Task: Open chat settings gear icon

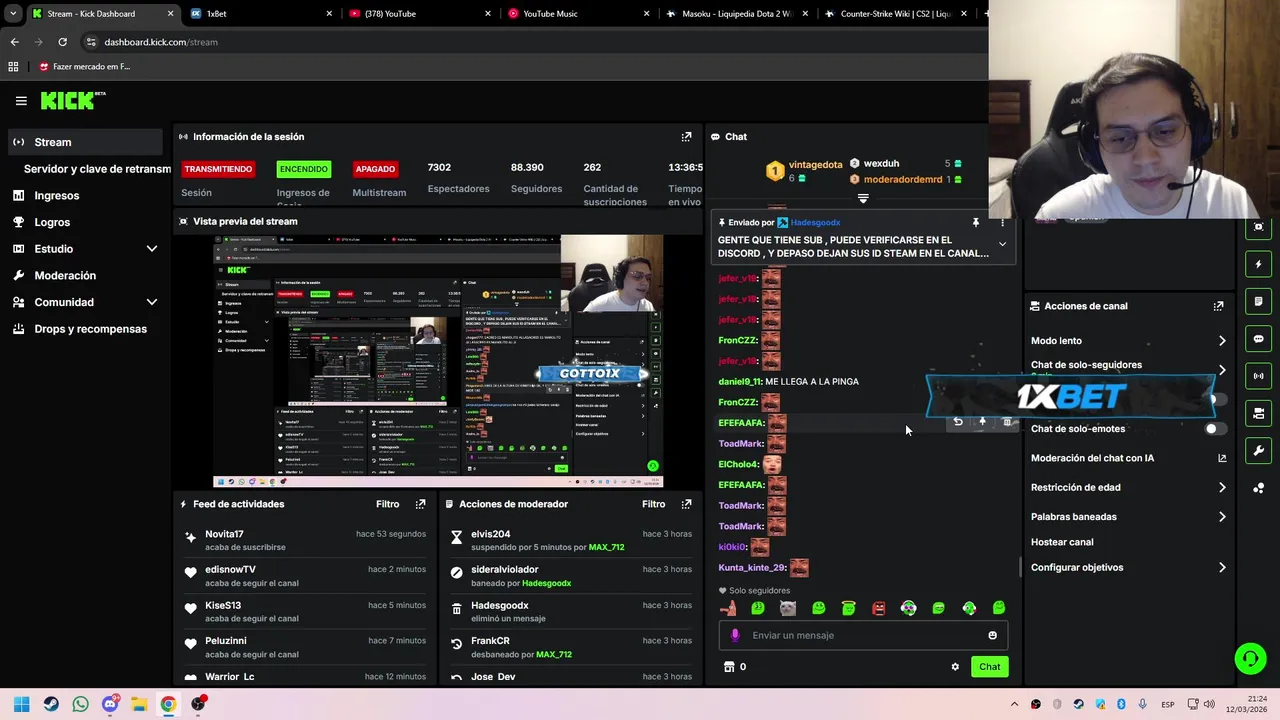Action: [955, 667]
